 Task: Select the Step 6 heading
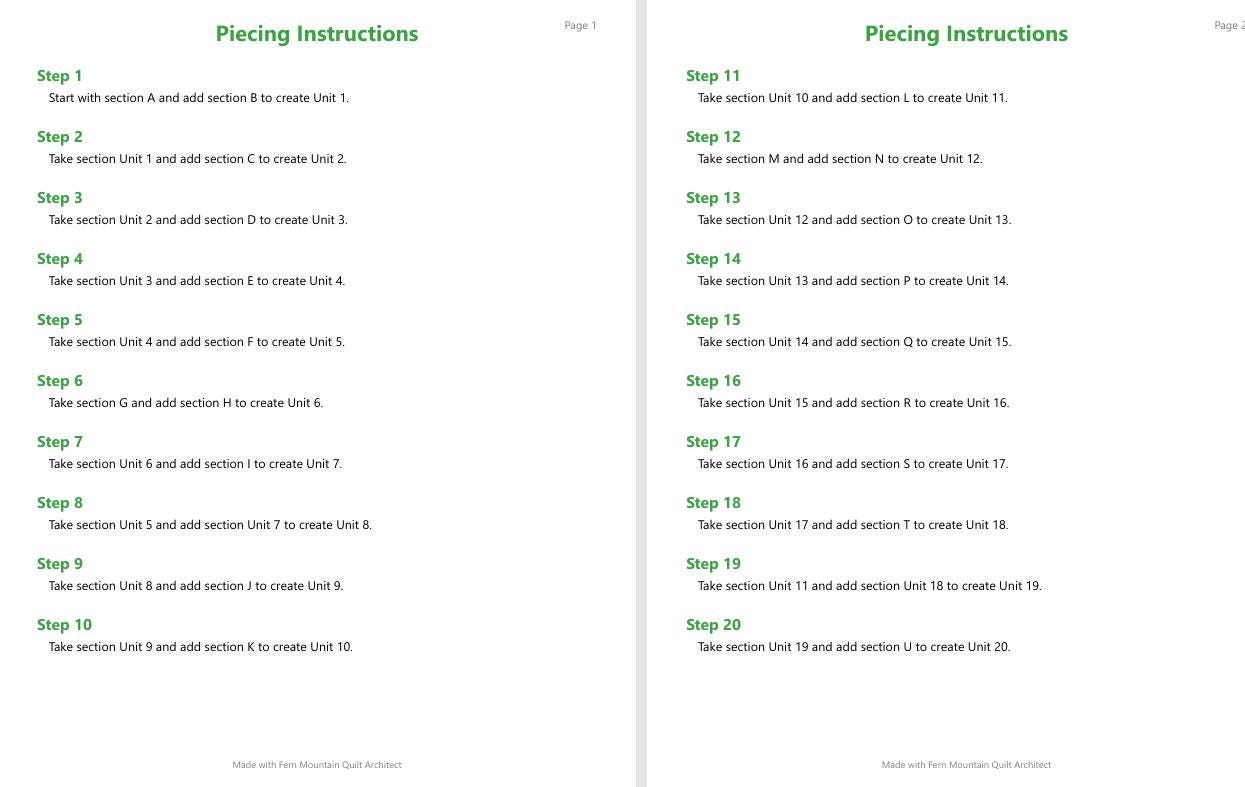tap(60, 381)
